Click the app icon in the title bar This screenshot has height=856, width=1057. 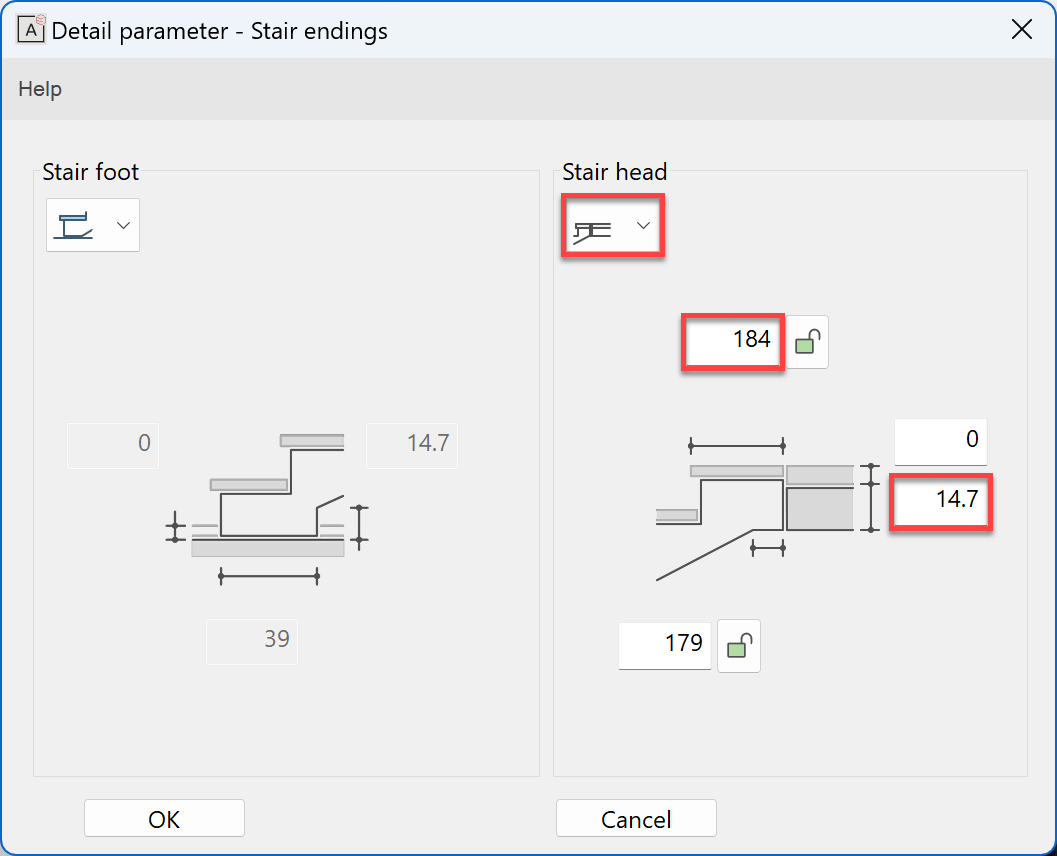click(x=32, y=29)
